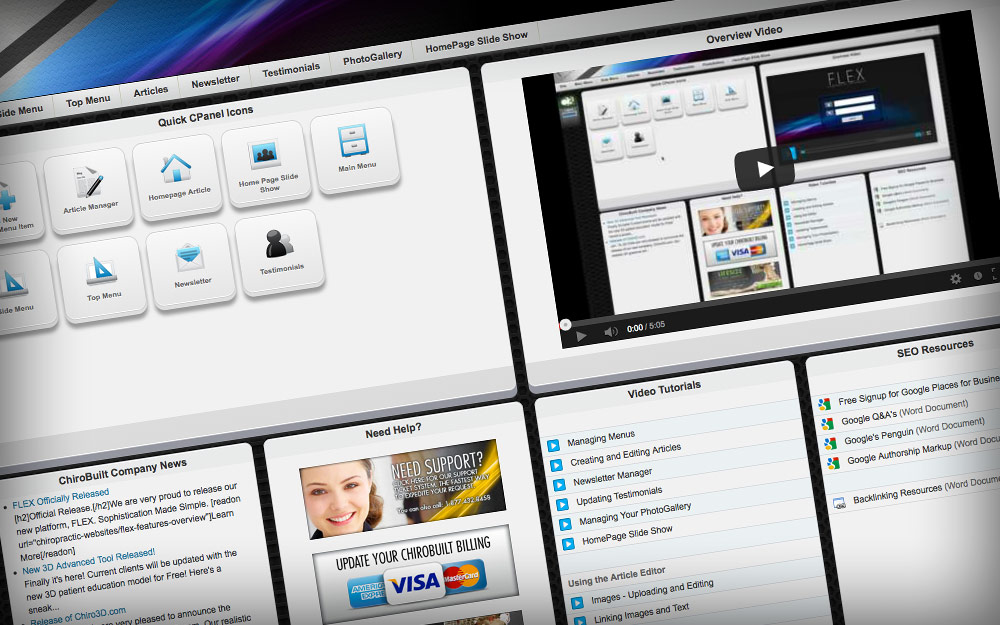The image size is (1000, 625).
Task: Click play arrow beside HomePage Slide Show tutorial
Action: tap(568, 544)
